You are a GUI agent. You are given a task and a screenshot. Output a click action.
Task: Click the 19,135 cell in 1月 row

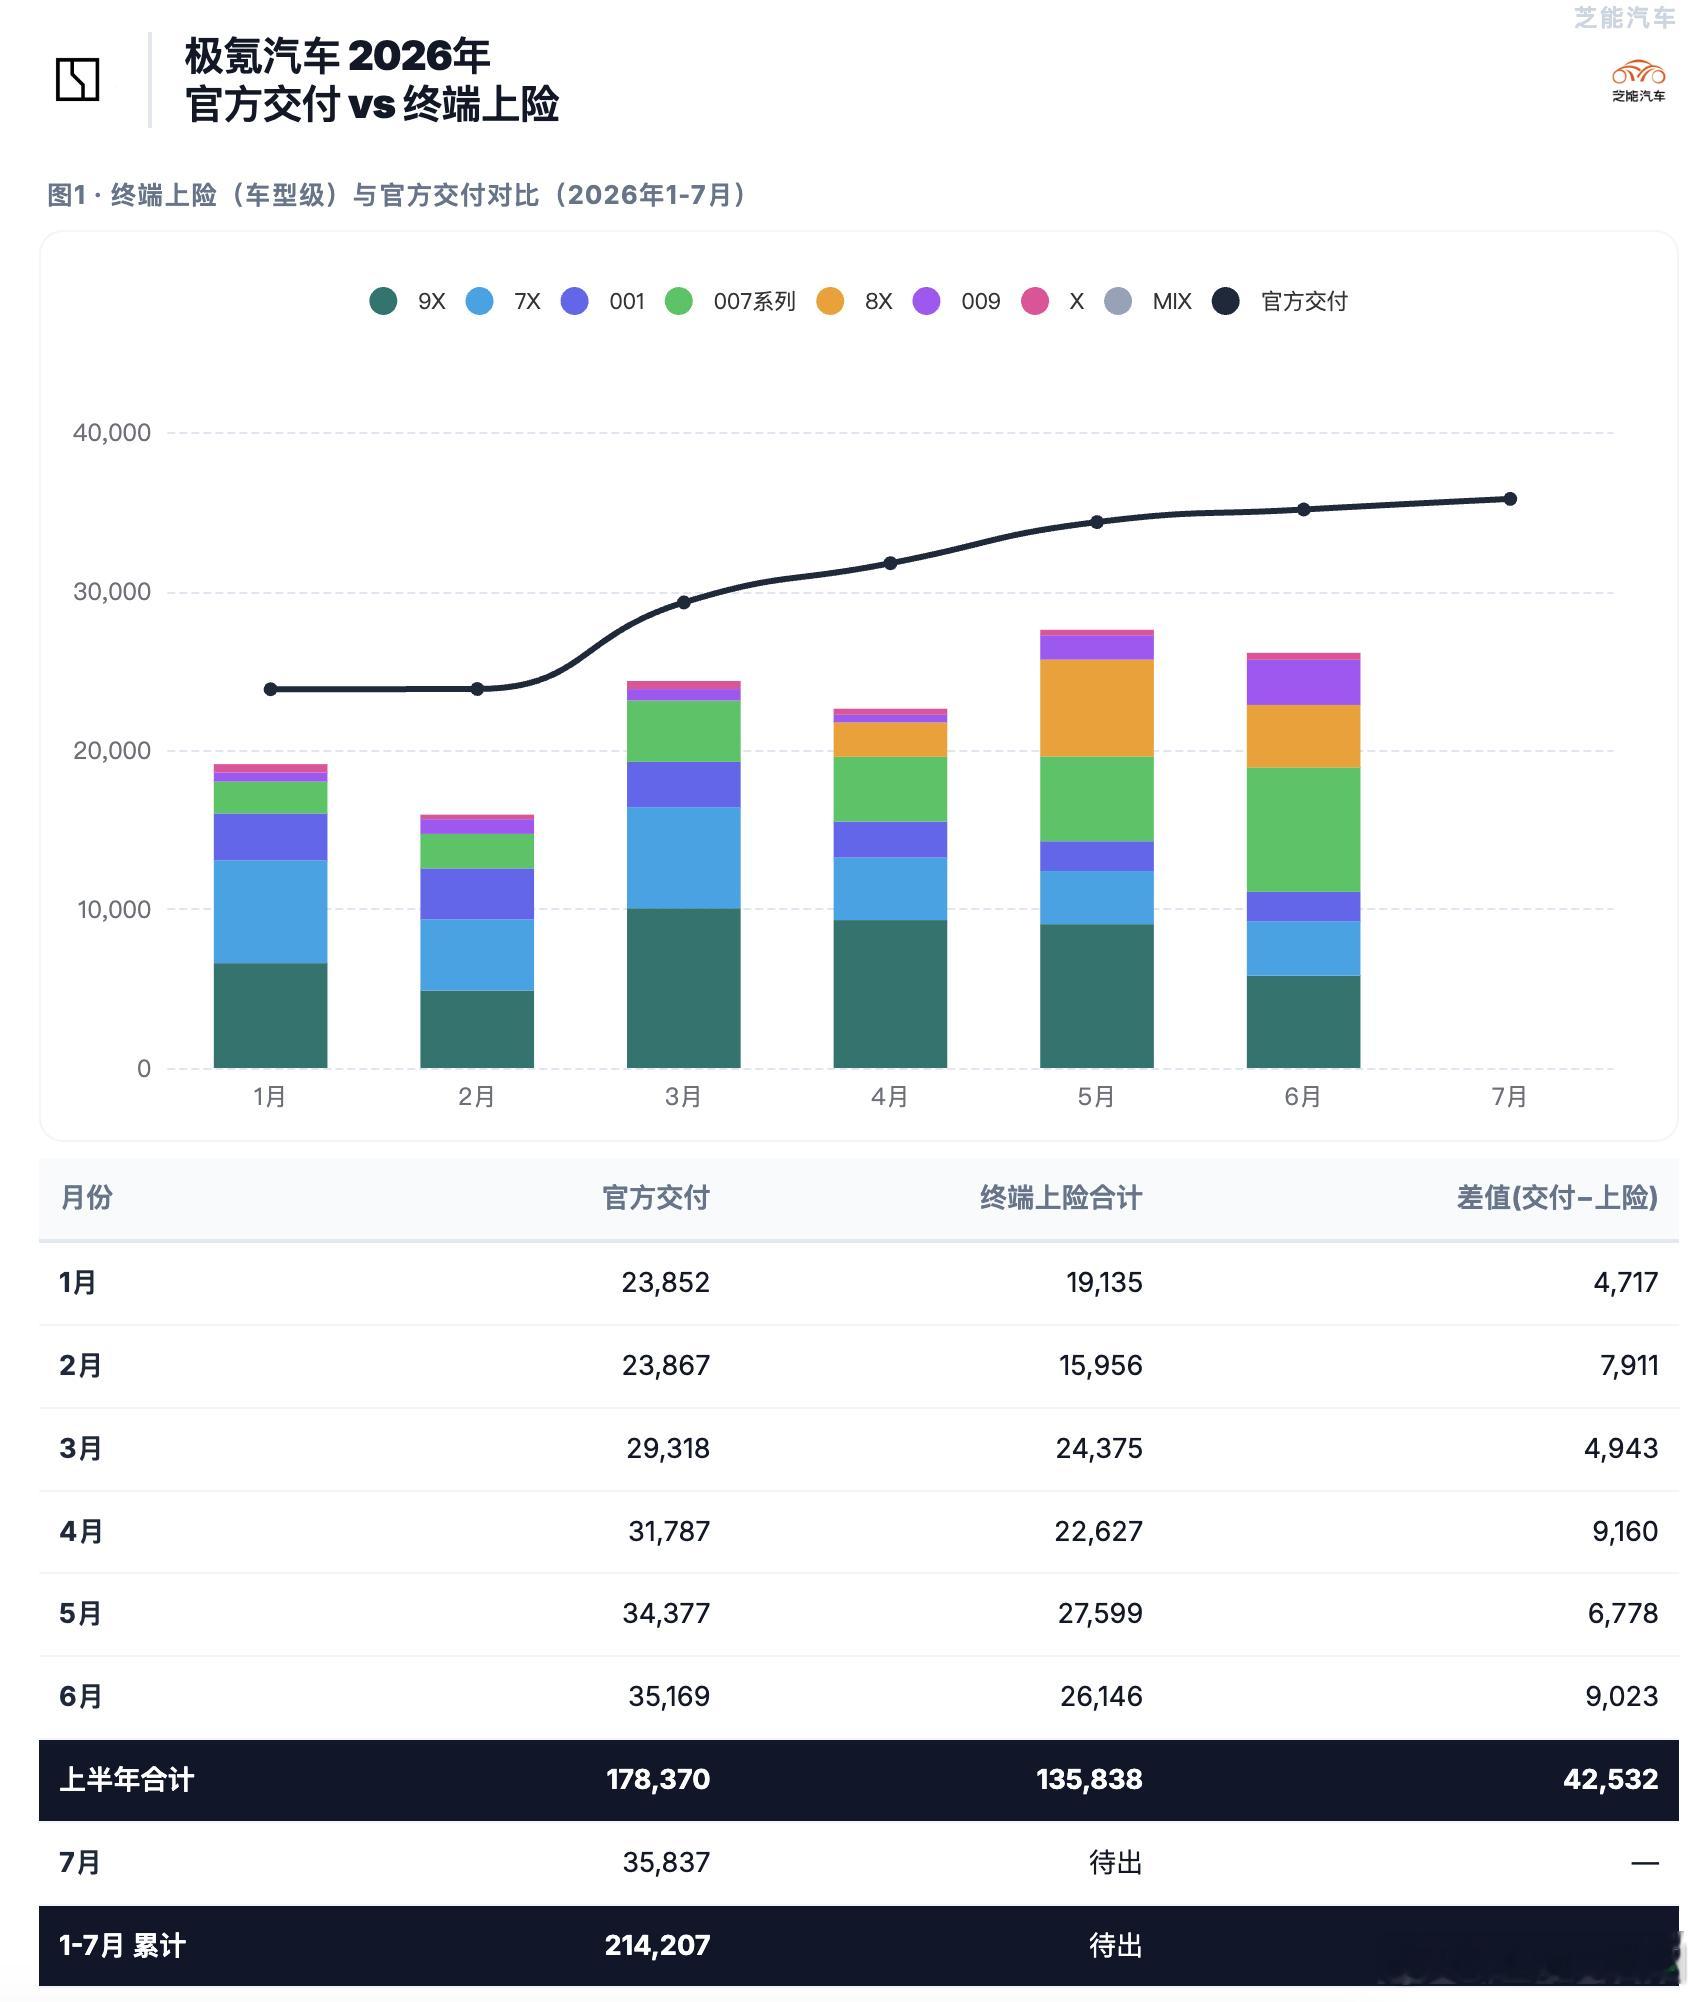pos(1104,1282)
